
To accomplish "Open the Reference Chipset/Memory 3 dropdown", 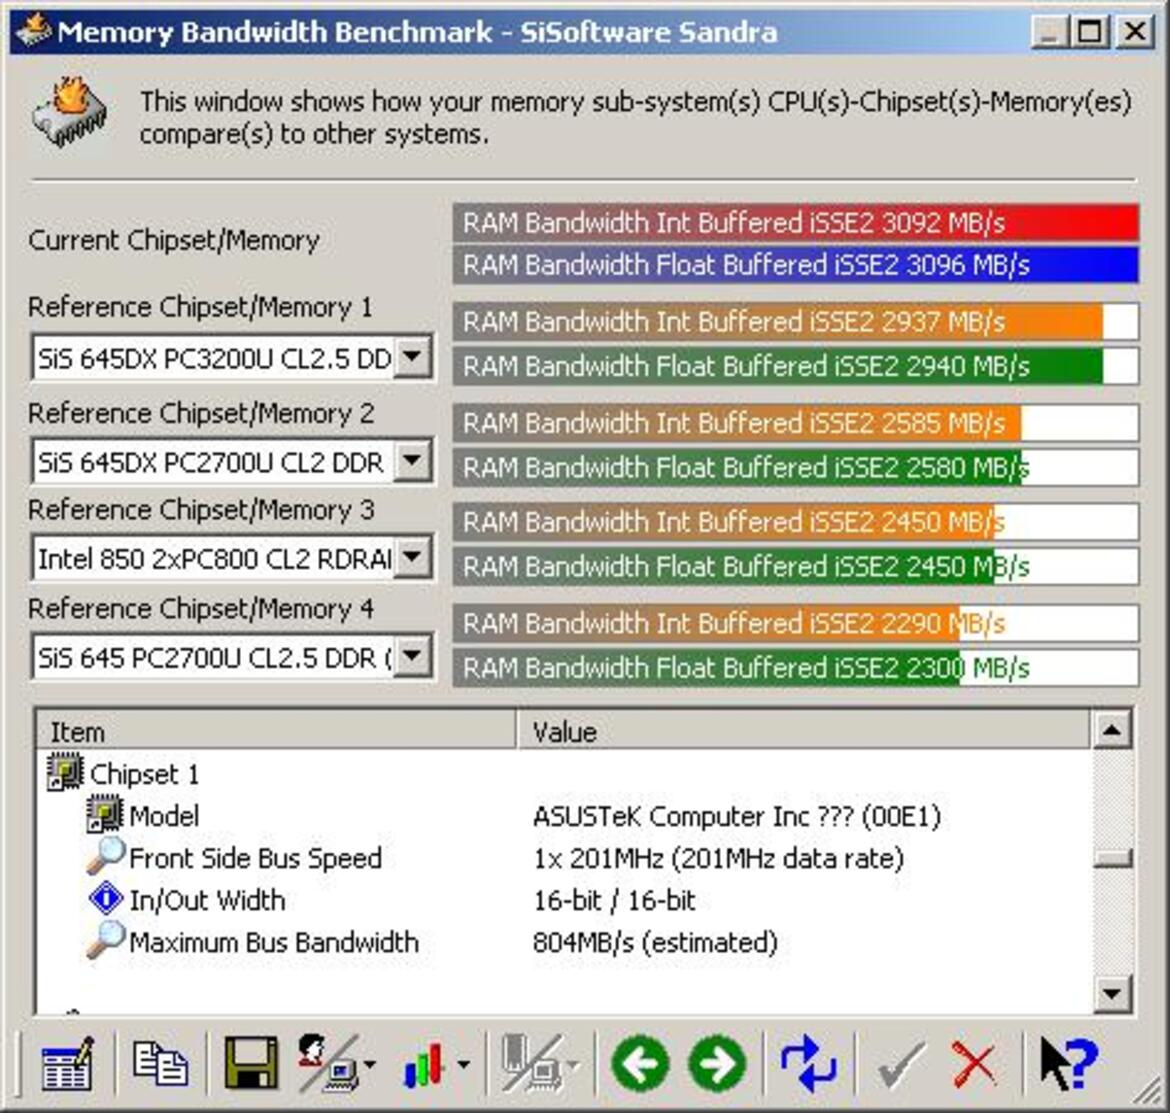I will 413,557.
